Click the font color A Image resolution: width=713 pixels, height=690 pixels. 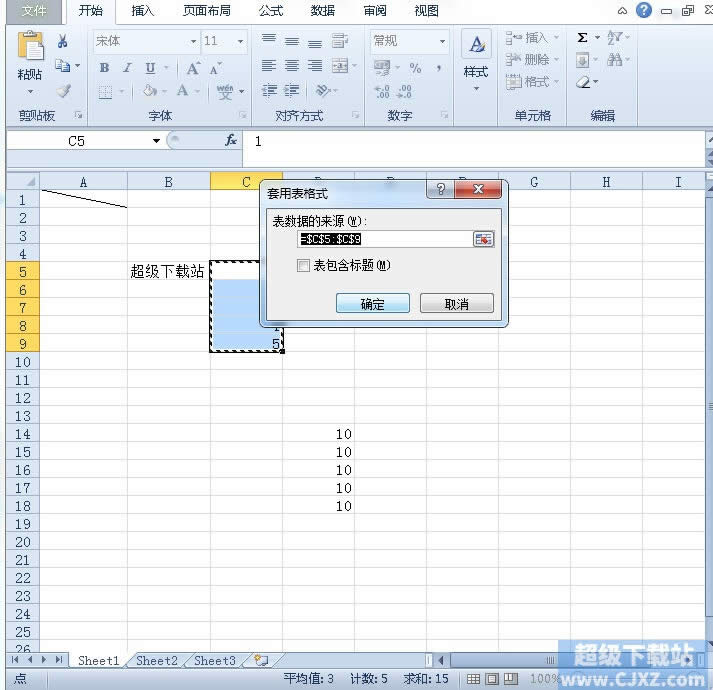[x=183, y=91]
